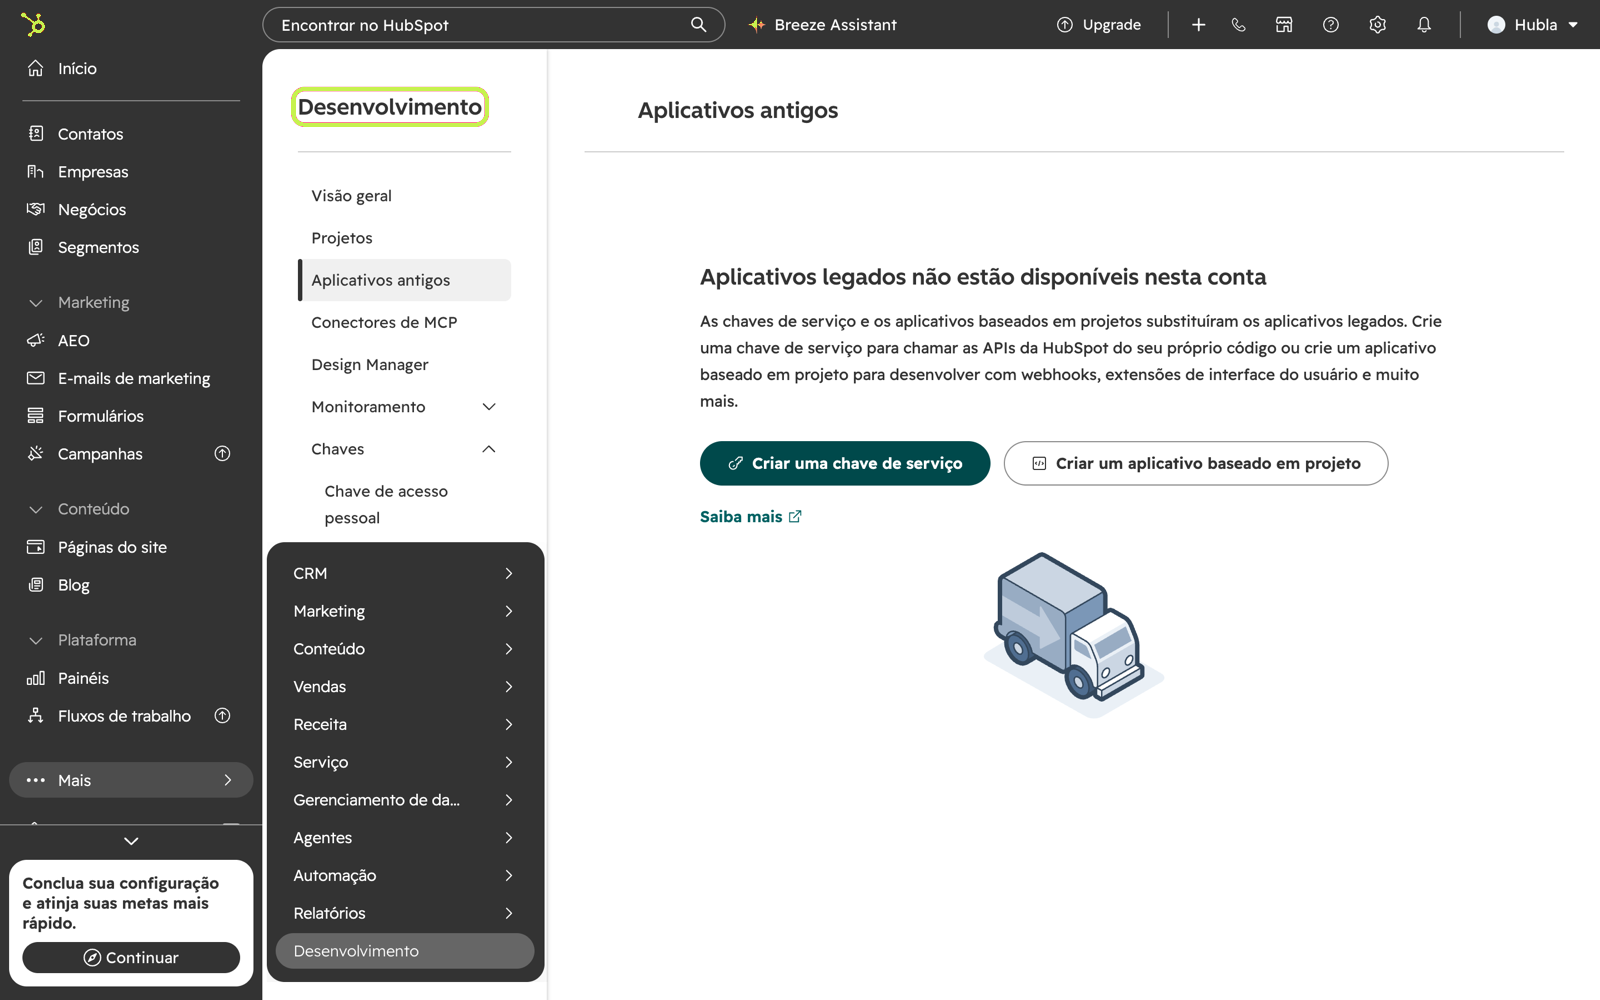Open the settings gear icon

pyautogui.click(x=1378, y=24)
